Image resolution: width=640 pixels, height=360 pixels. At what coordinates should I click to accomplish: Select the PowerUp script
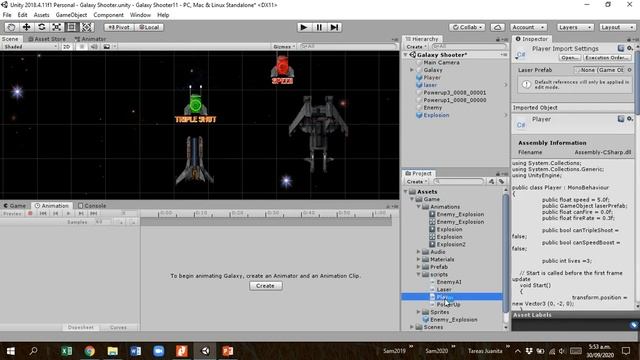pyautogui.click(x=448, y=305)
